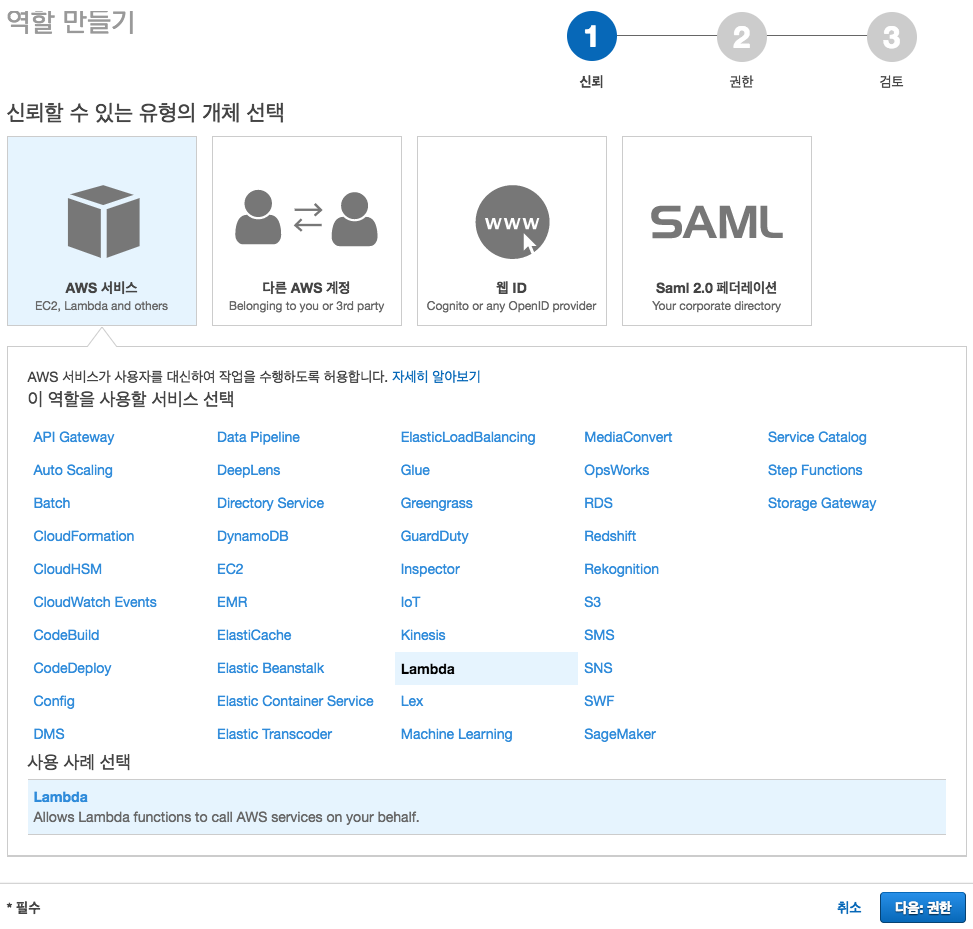Select RDS service

click(x=598, y=503)
